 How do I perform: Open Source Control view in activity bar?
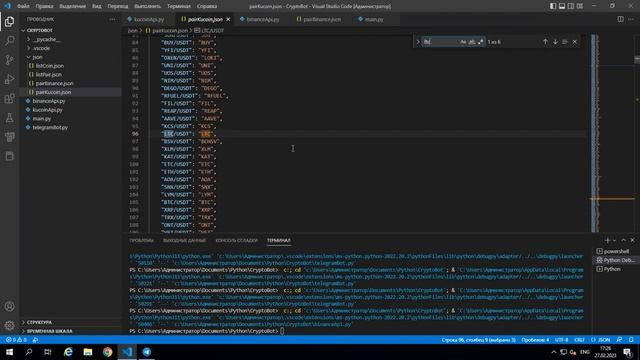(9, 60)
